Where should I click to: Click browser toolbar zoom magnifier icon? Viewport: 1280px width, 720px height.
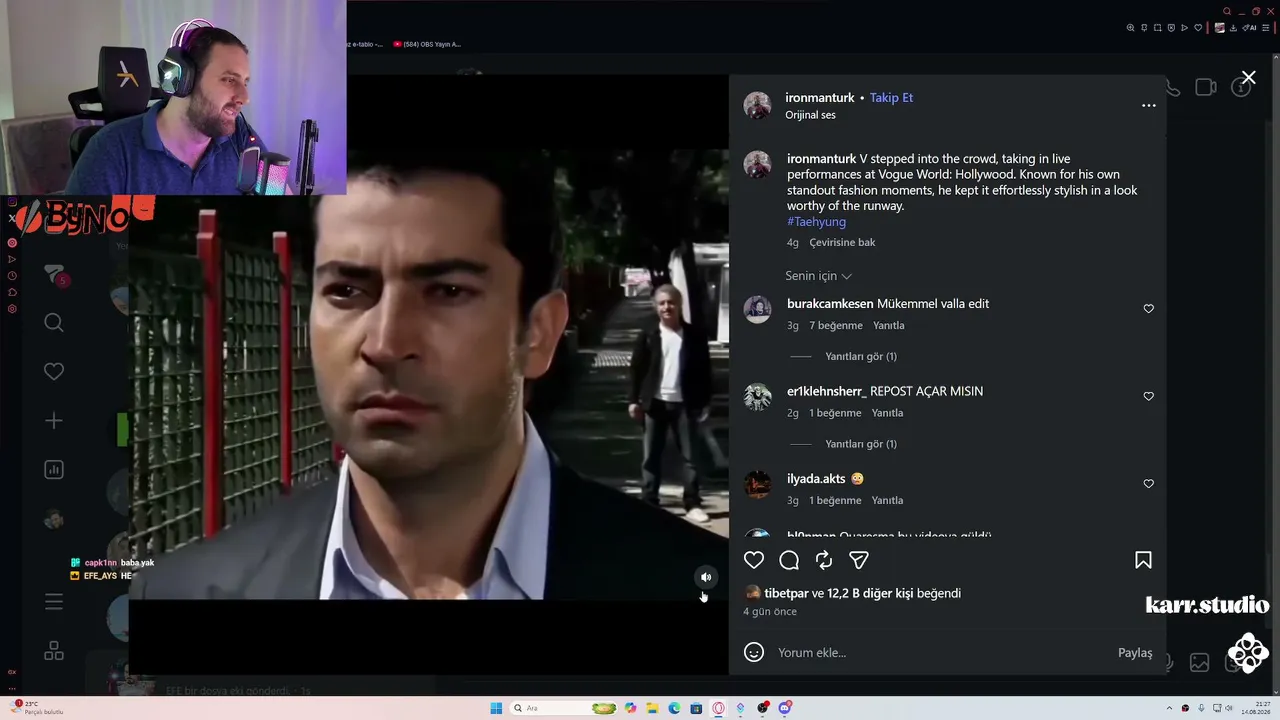coord(1131,28)
